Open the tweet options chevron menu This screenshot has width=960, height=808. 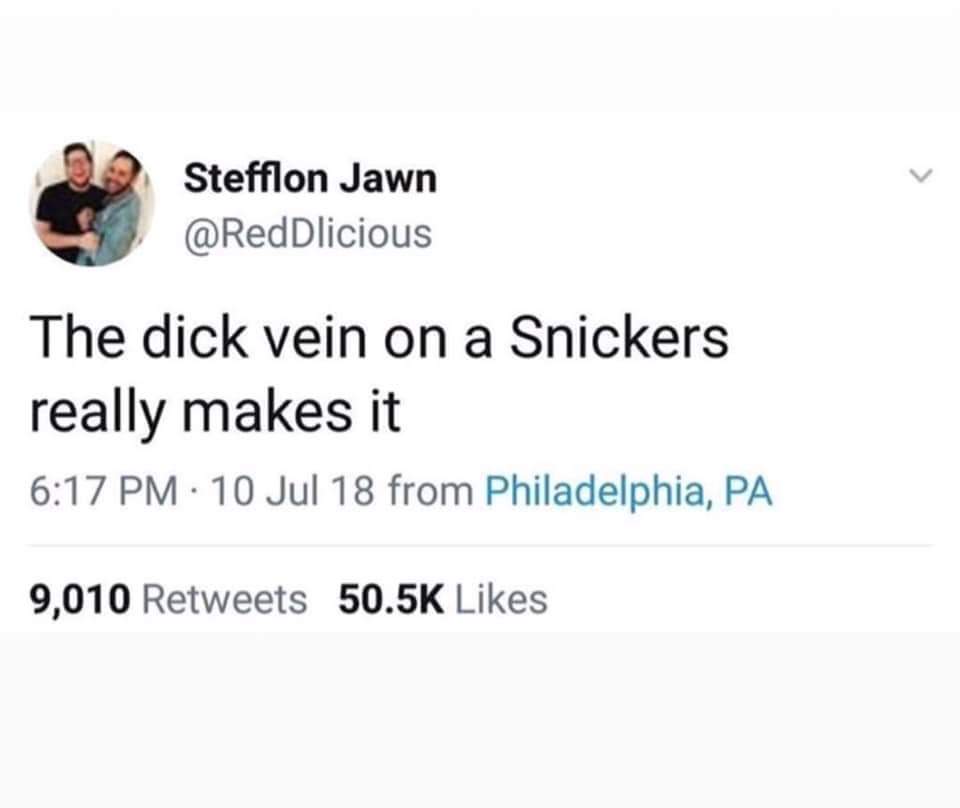tap(920, 176)
